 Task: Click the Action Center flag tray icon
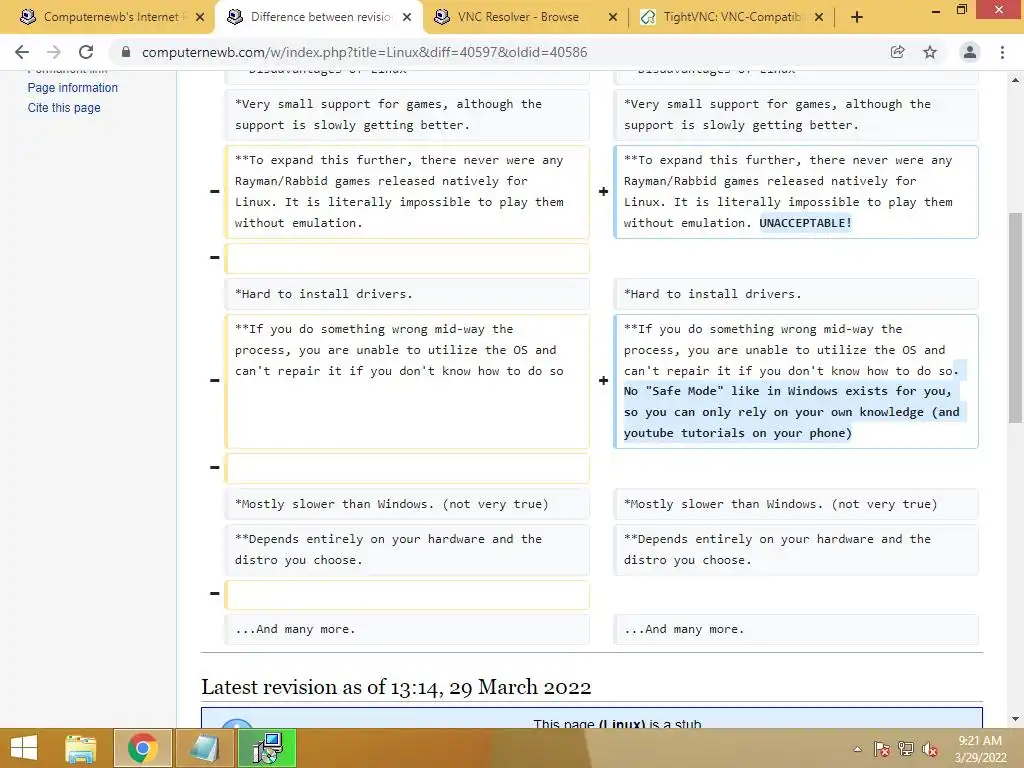(882, 749)
